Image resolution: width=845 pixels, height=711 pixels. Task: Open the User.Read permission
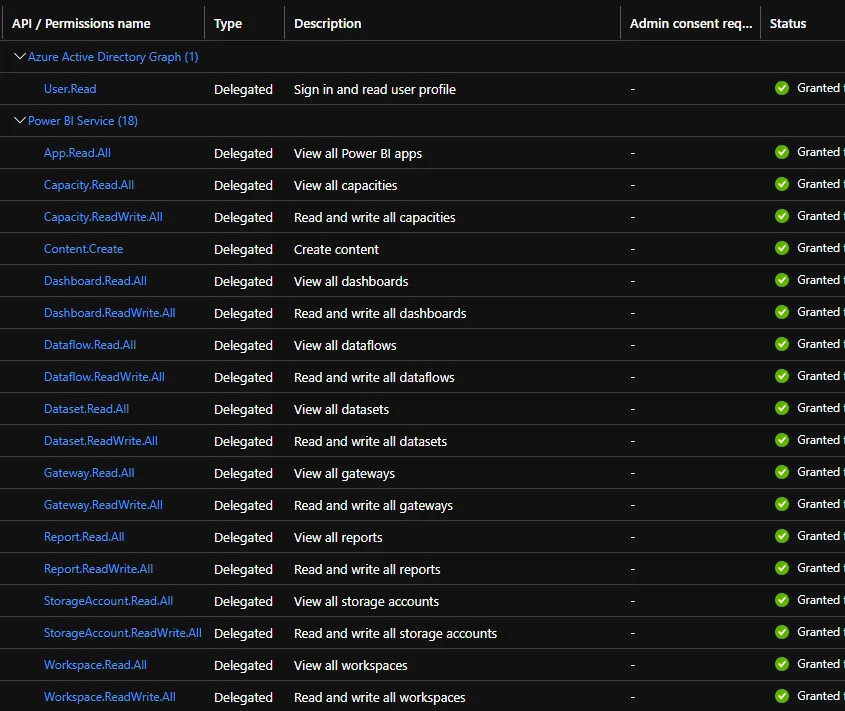(70, 89)
